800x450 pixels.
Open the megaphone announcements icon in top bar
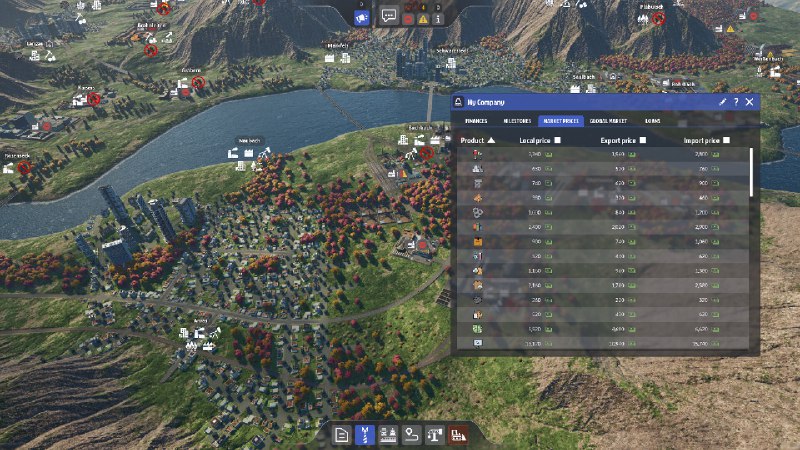tap(362, 17)
